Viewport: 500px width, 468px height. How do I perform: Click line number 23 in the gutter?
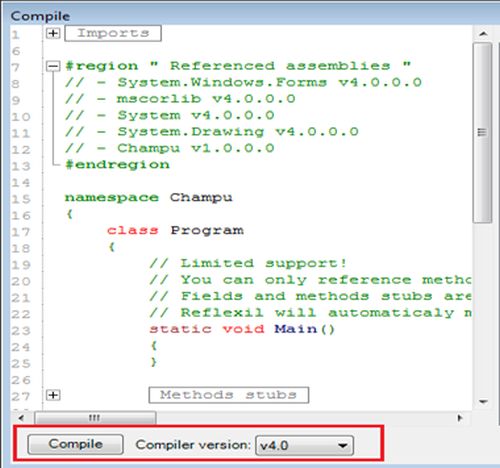pyautogui.click(x=21, y=331)
